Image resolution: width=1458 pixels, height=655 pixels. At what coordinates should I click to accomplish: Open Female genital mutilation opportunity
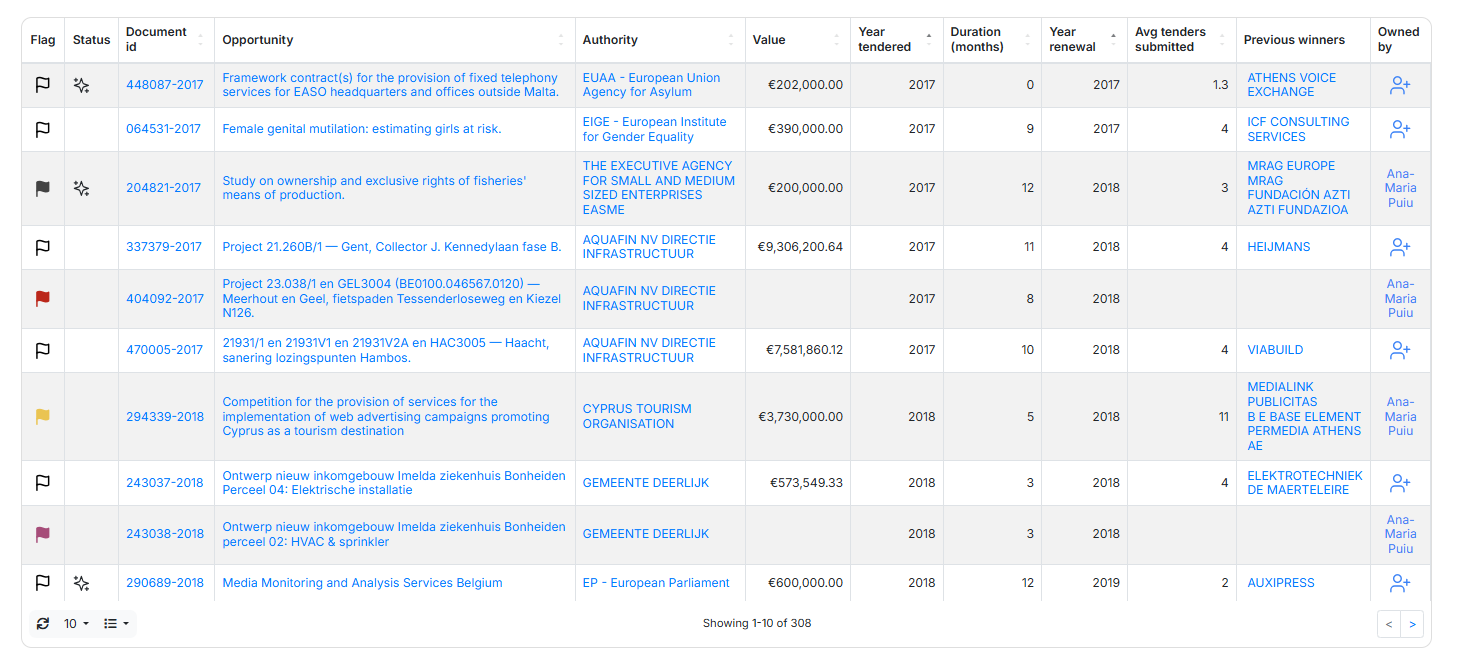[x=362, y=129]
